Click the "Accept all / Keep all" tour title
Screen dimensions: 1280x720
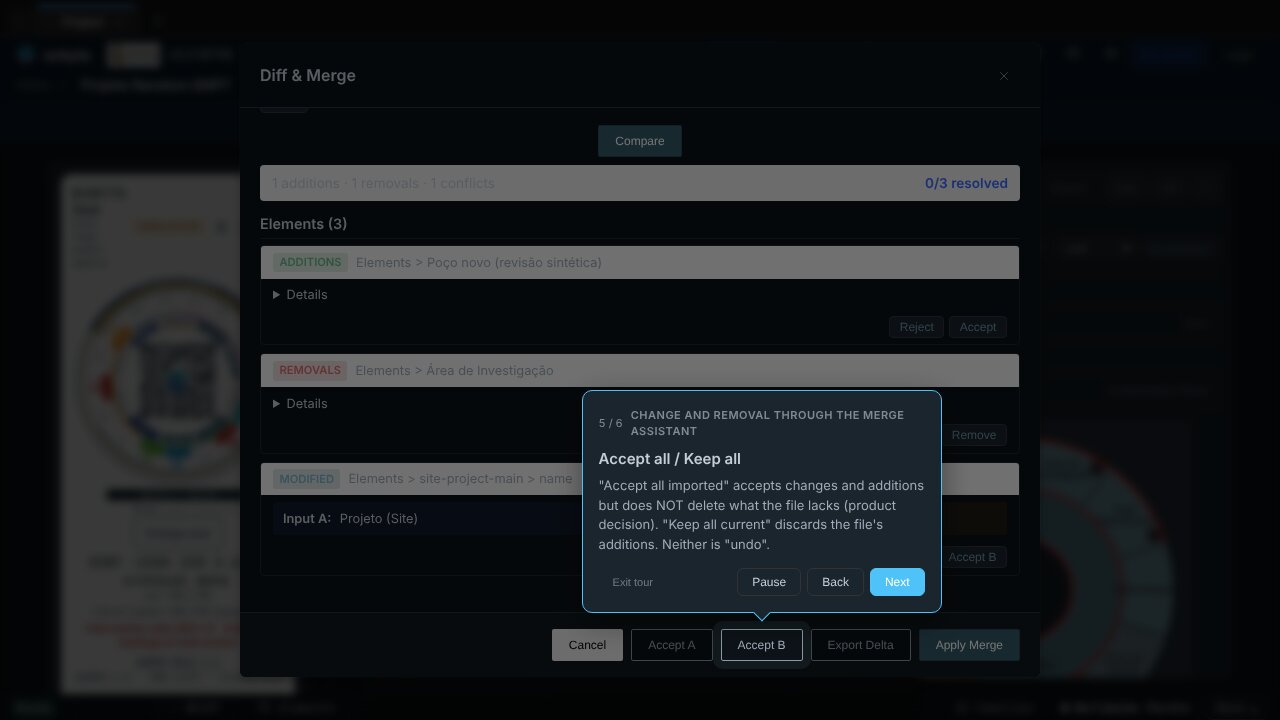[x=670, y=459]
